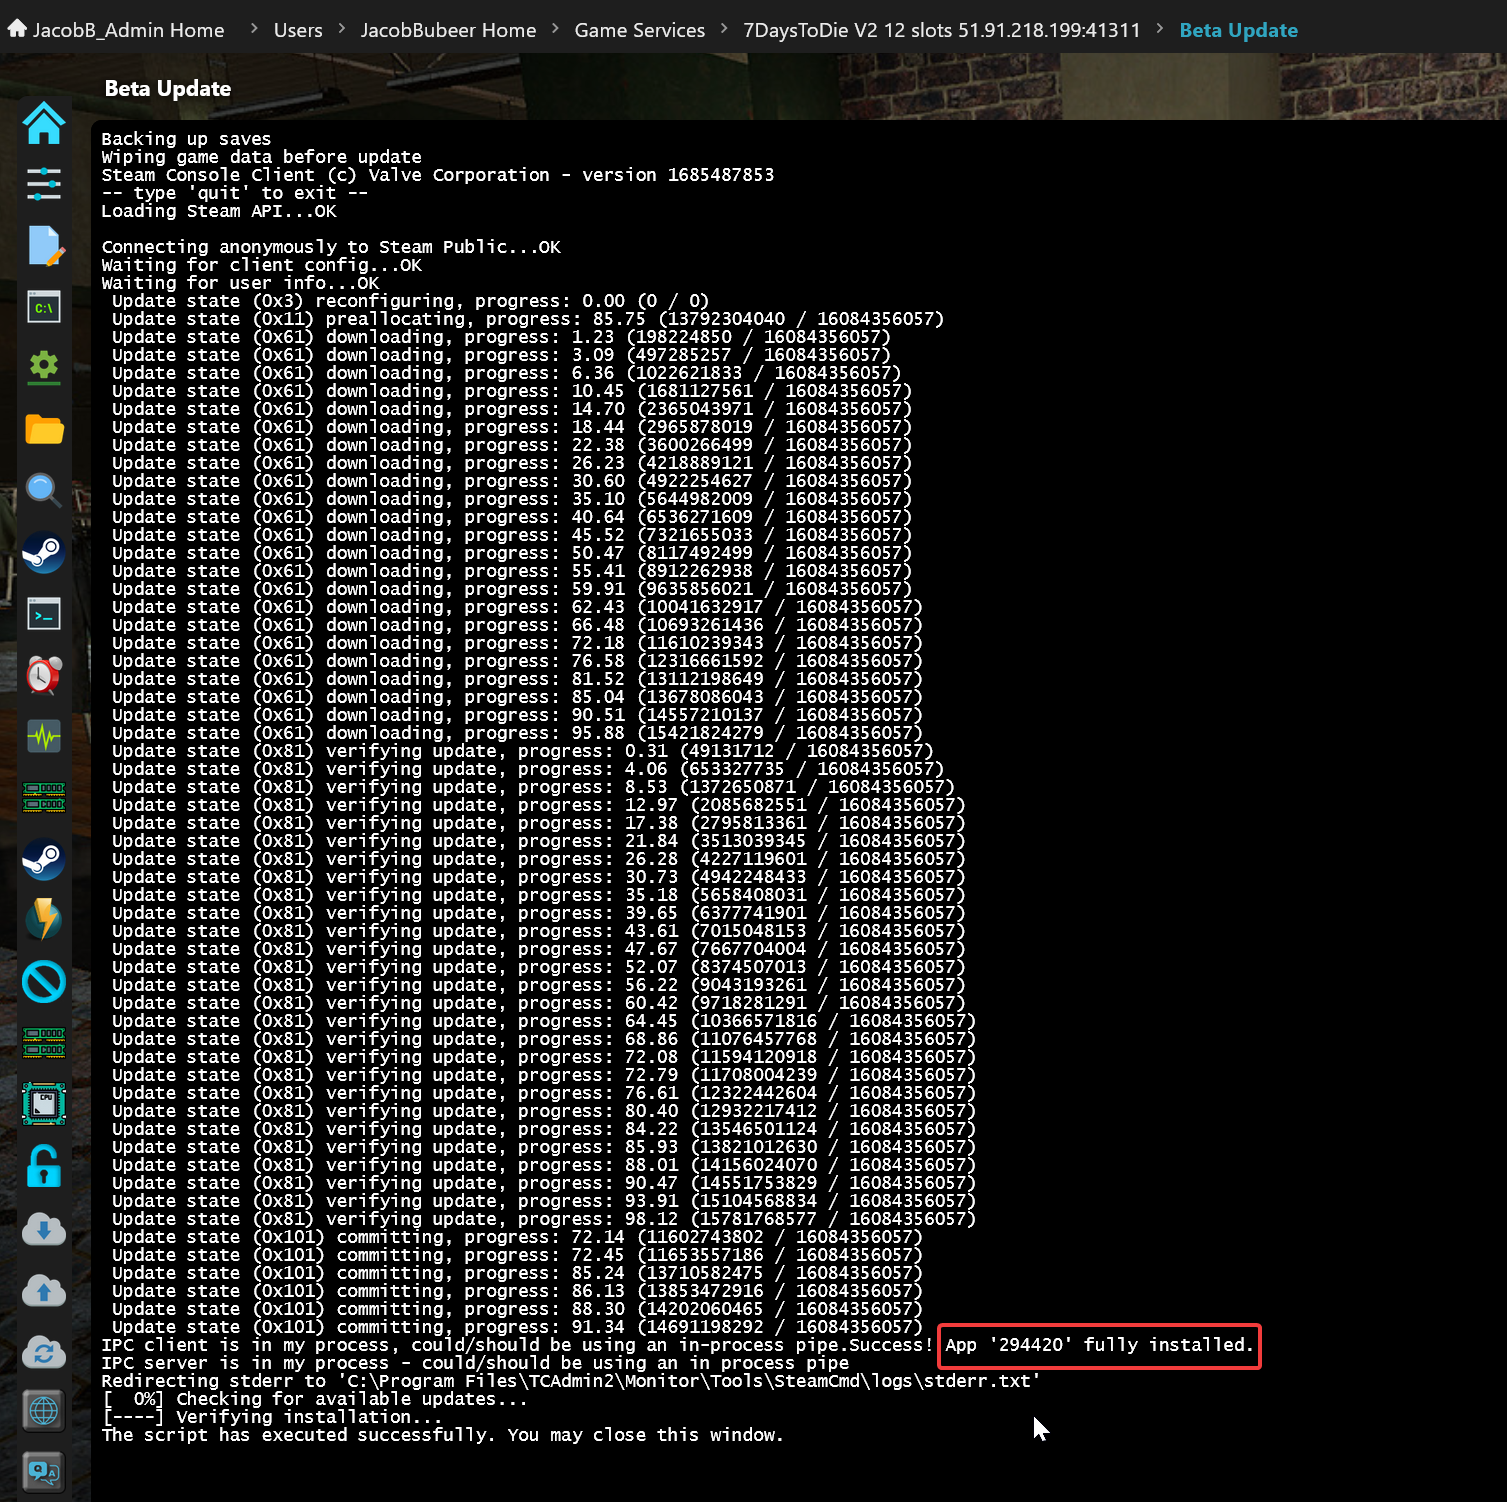Screen dimensions: 1507x1502
Task: Click the blue home icon in sidebar
Action: coord(44,124)
